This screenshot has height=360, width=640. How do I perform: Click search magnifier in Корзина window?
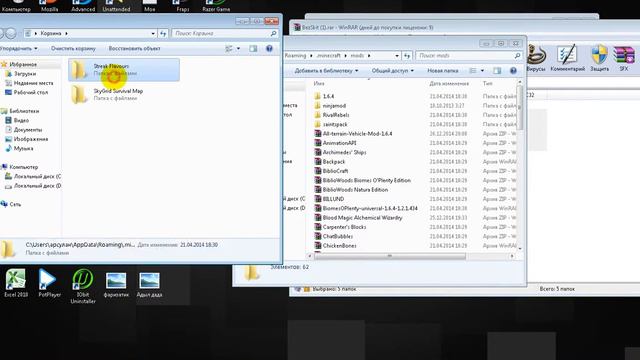273,33
